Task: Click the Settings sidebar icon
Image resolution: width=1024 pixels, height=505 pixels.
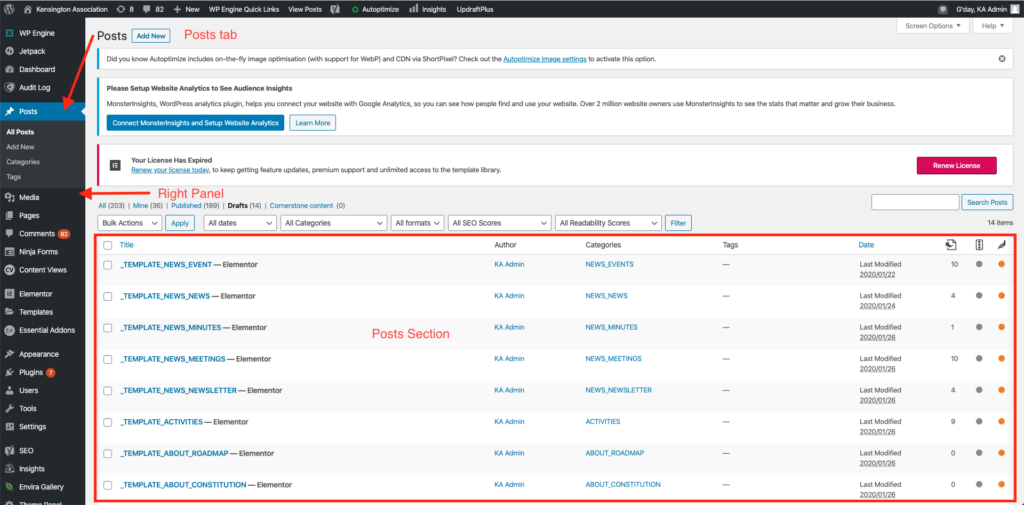Action: coord(10,427)
